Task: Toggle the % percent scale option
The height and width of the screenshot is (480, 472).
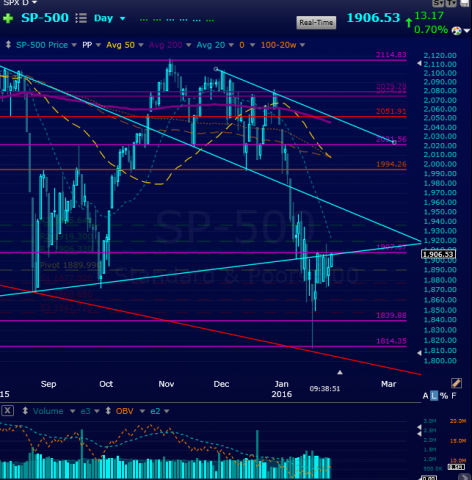Action: [x=444, y=396]
